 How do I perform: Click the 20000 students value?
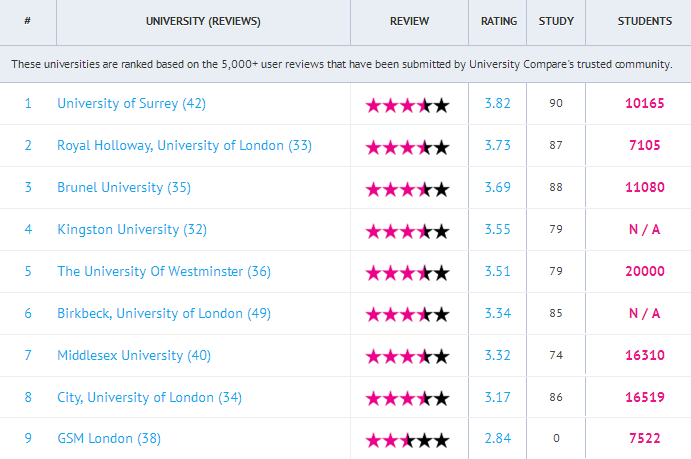pos(645,271)
